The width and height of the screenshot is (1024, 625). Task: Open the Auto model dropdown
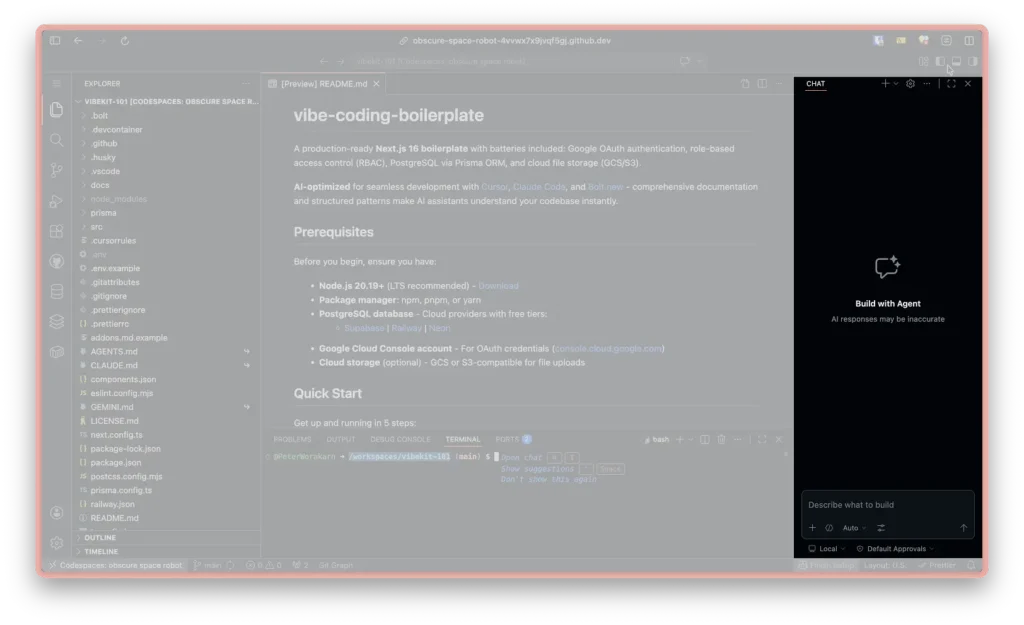[854, 528]
